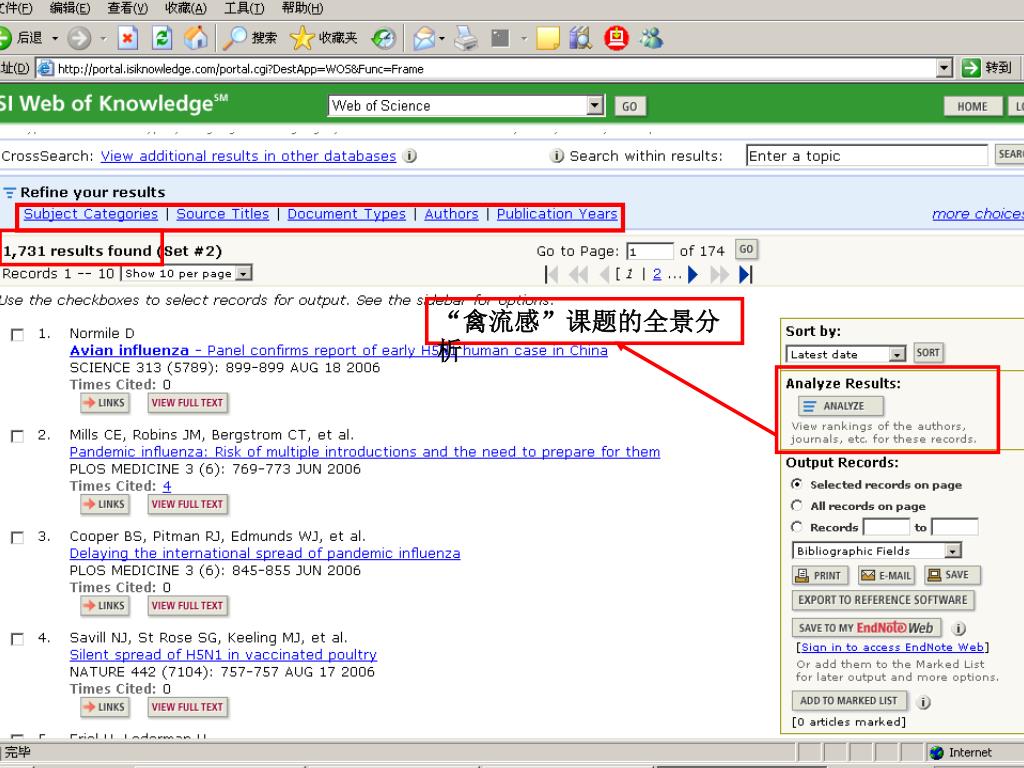Screen dimensions: 1024x768
Task: Open the Tools (工具) menu
Action: 244,8
